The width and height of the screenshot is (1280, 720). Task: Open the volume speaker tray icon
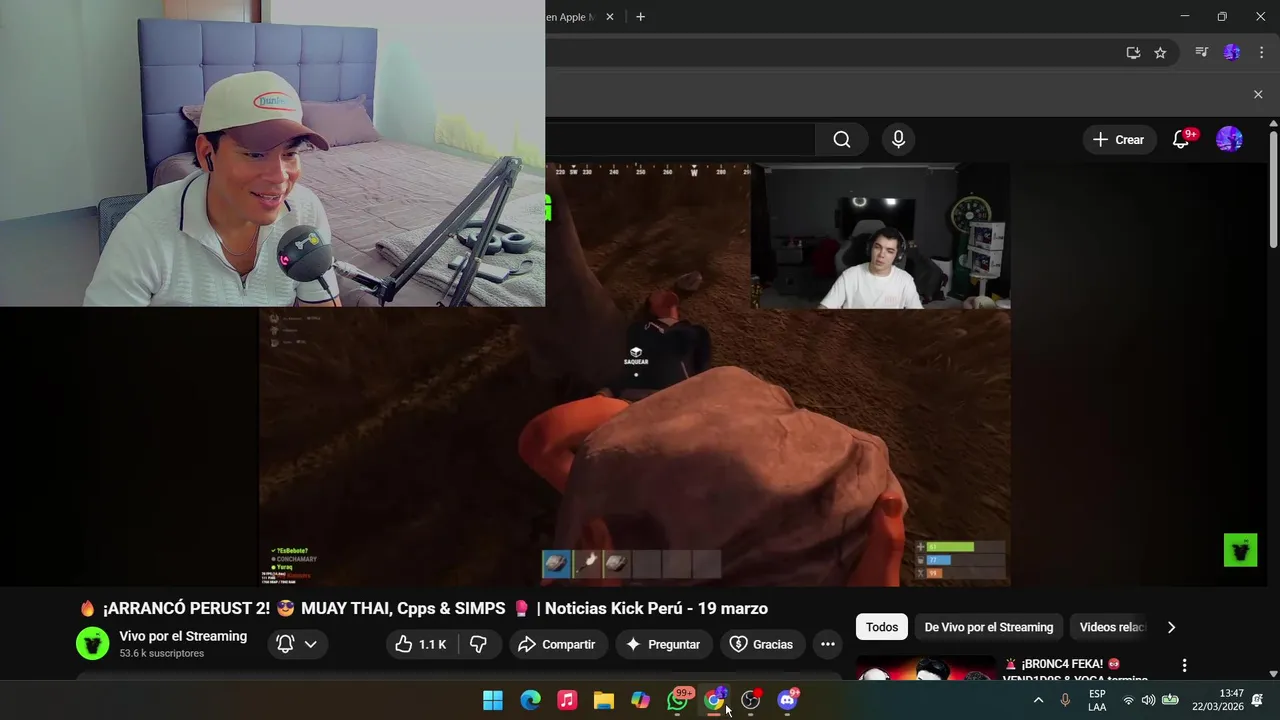[1148, 700]
